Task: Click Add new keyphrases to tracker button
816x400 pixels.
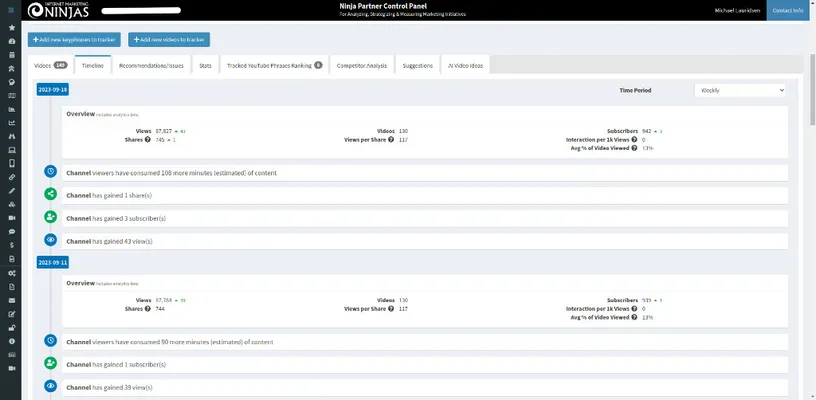Action: pos(75,40)
